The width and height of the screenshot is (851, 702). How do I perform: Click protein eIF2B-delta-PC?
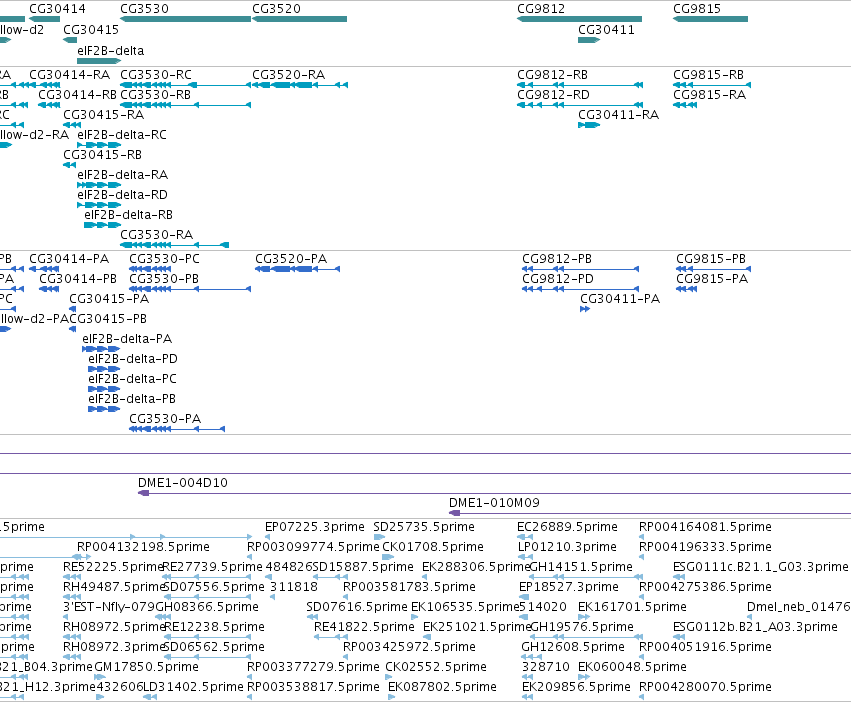[x=132, y=379]
